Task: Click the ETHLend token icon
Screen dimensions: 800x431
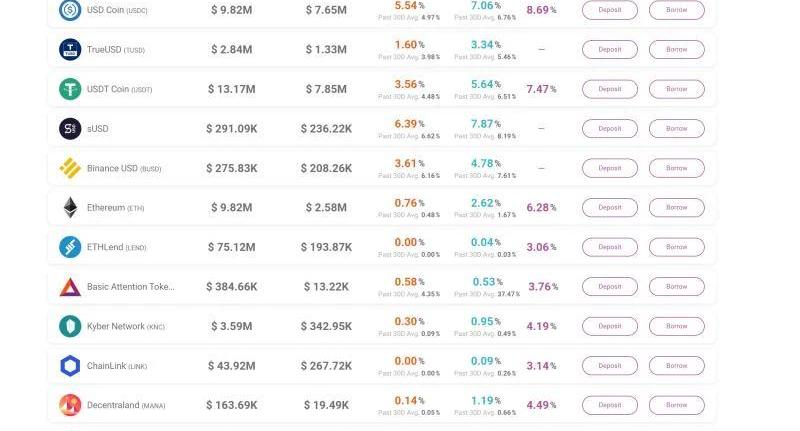Action: coord(70,247)
